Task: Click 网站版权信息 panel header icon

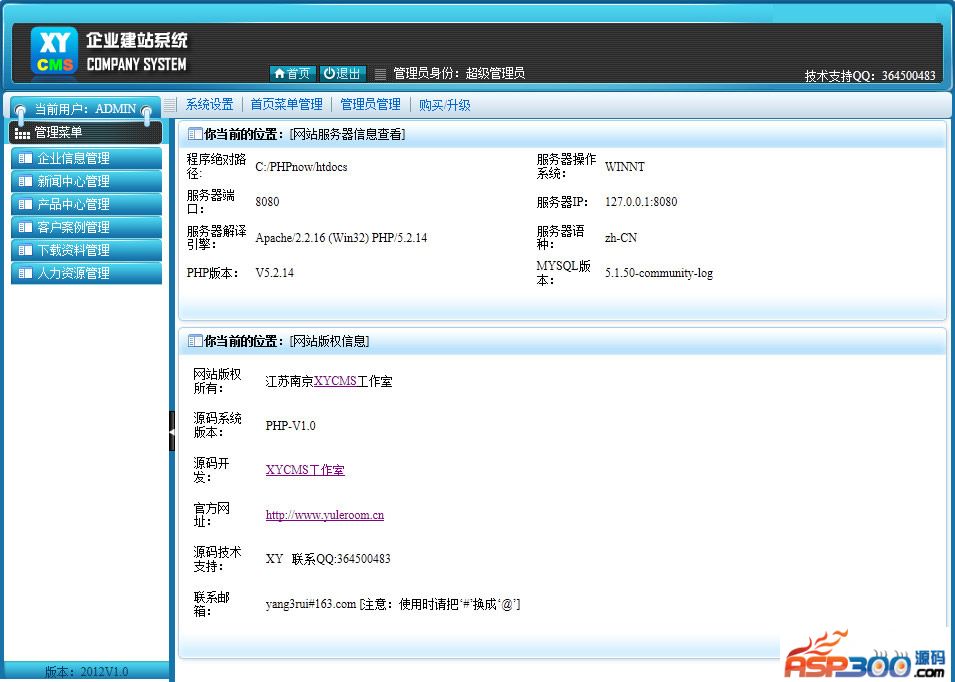Action: [195, 341]
